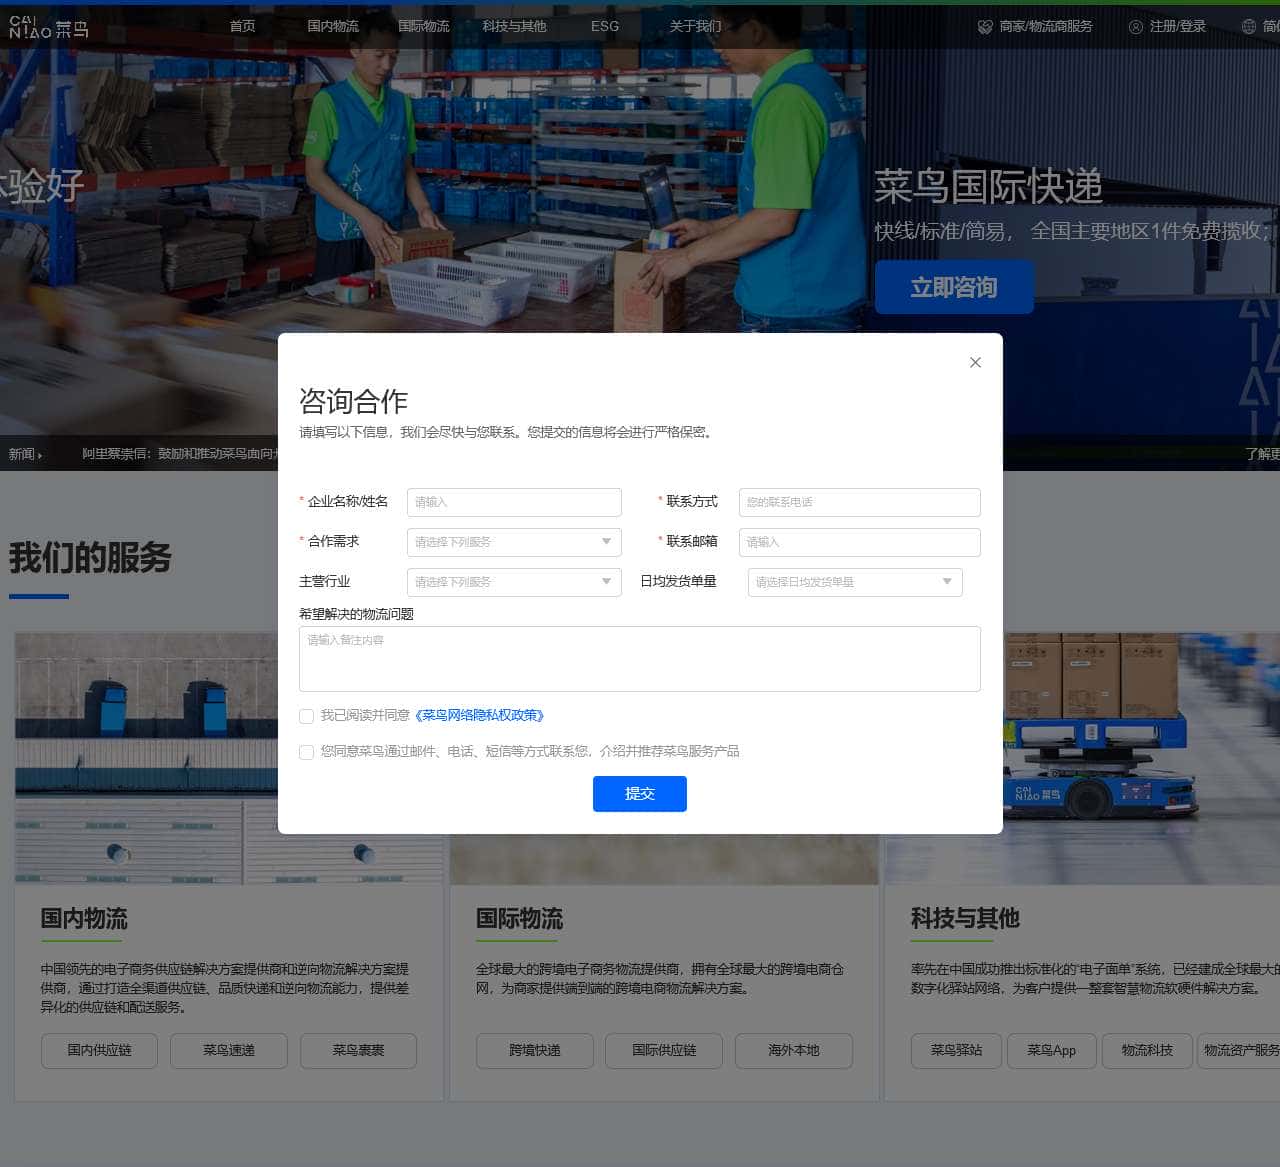
Task: Click the 咨询合作 dialog title
Action: [x=353, y=401]
